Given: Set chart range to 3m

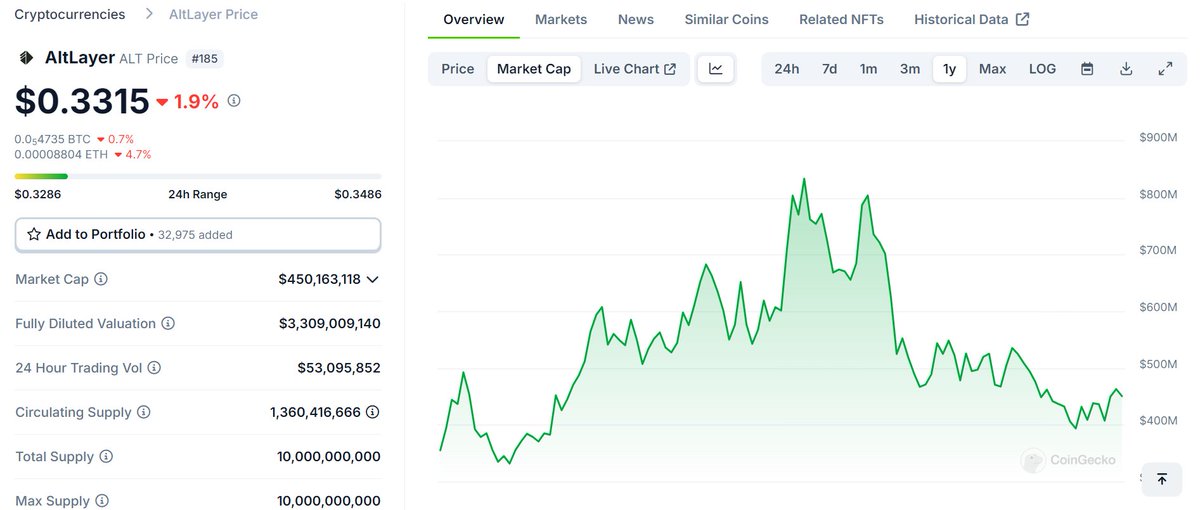Looking at the screenshot, I should pyautogui.click(x=910, y=69).
